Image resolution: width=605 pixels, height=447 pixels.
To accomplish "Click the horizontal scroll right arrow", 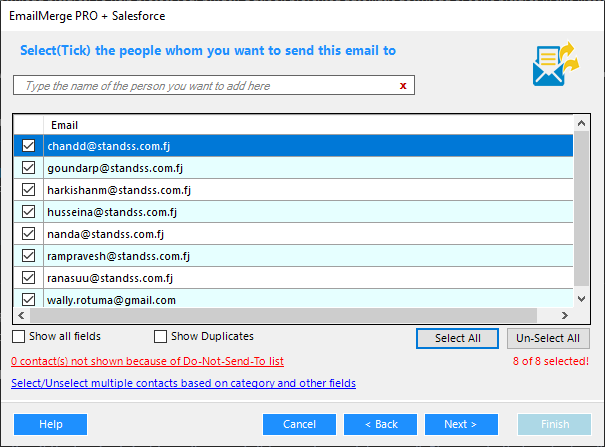I will pos(566,315).
